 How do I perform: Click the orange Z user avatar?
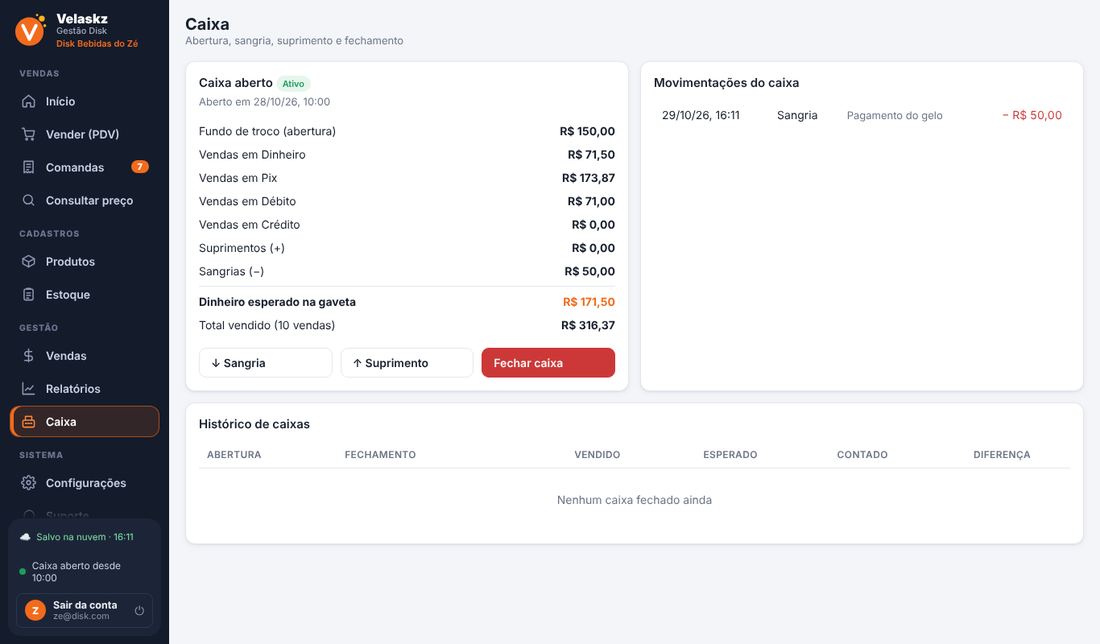tap(35, 610)
